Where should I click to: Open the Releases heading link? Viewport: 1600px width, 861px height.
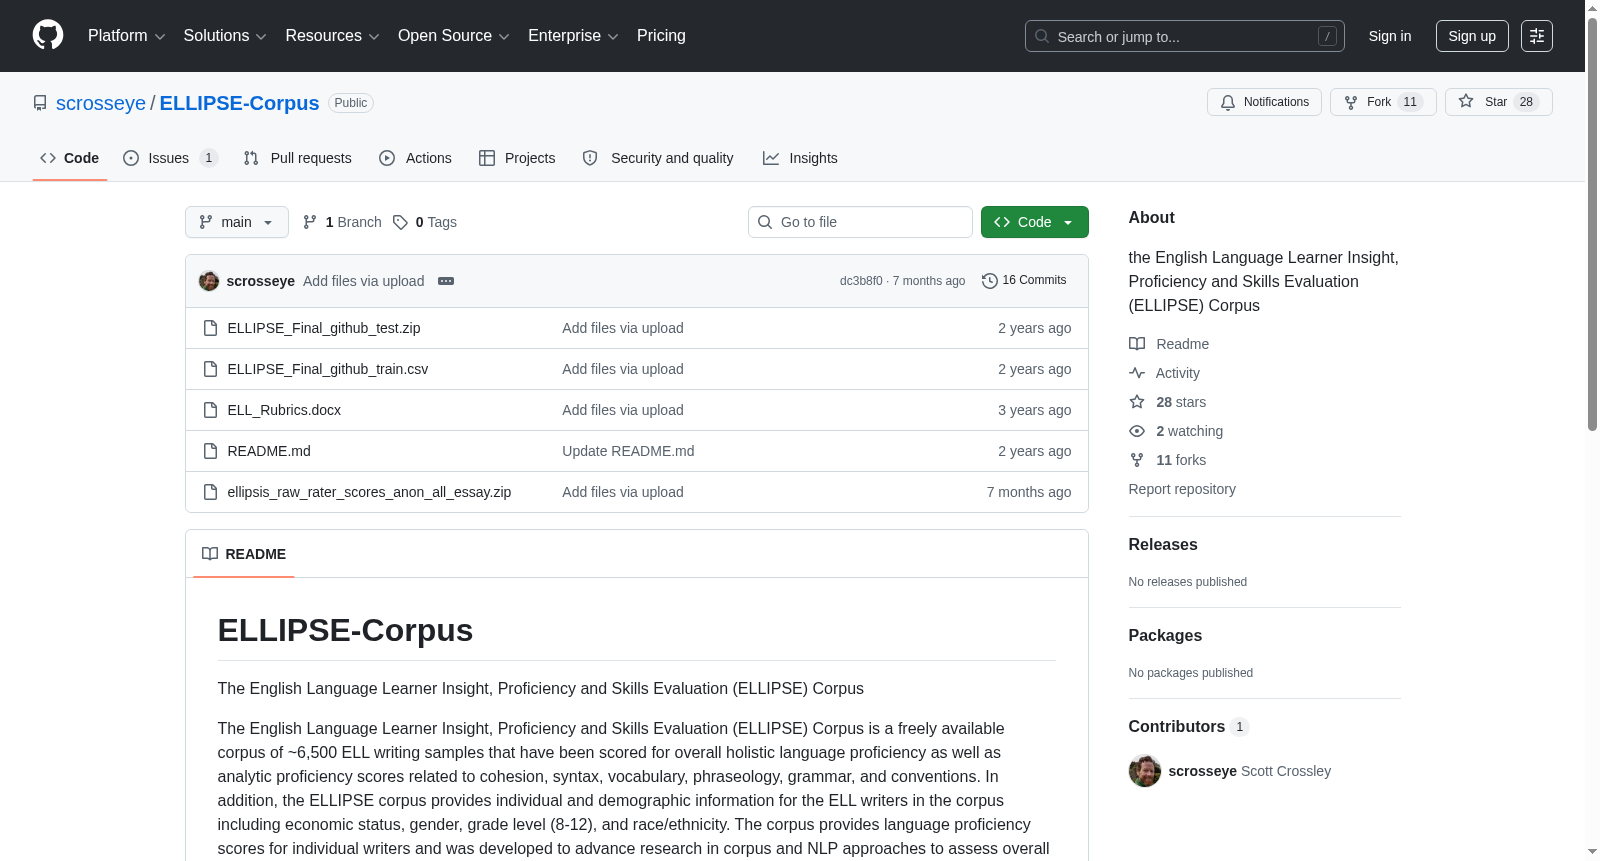1163,545
